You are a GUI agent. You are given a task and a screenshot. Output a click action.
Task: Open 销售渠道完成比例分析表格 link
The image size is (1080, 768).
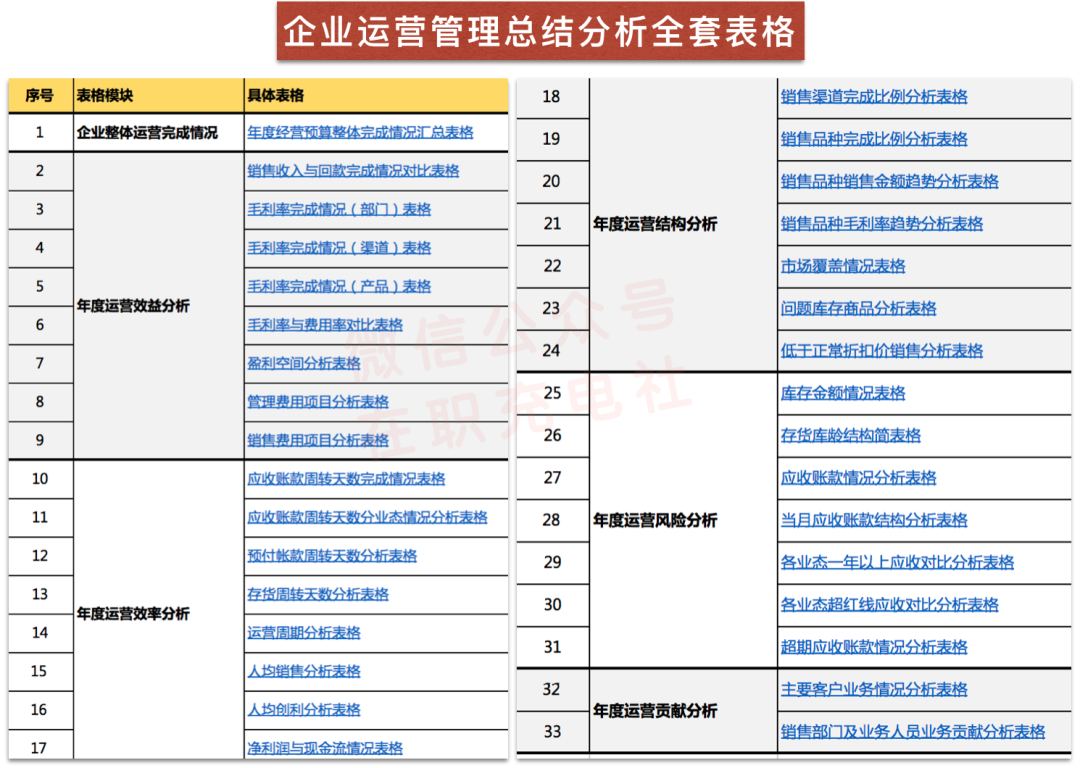point(874,97)
